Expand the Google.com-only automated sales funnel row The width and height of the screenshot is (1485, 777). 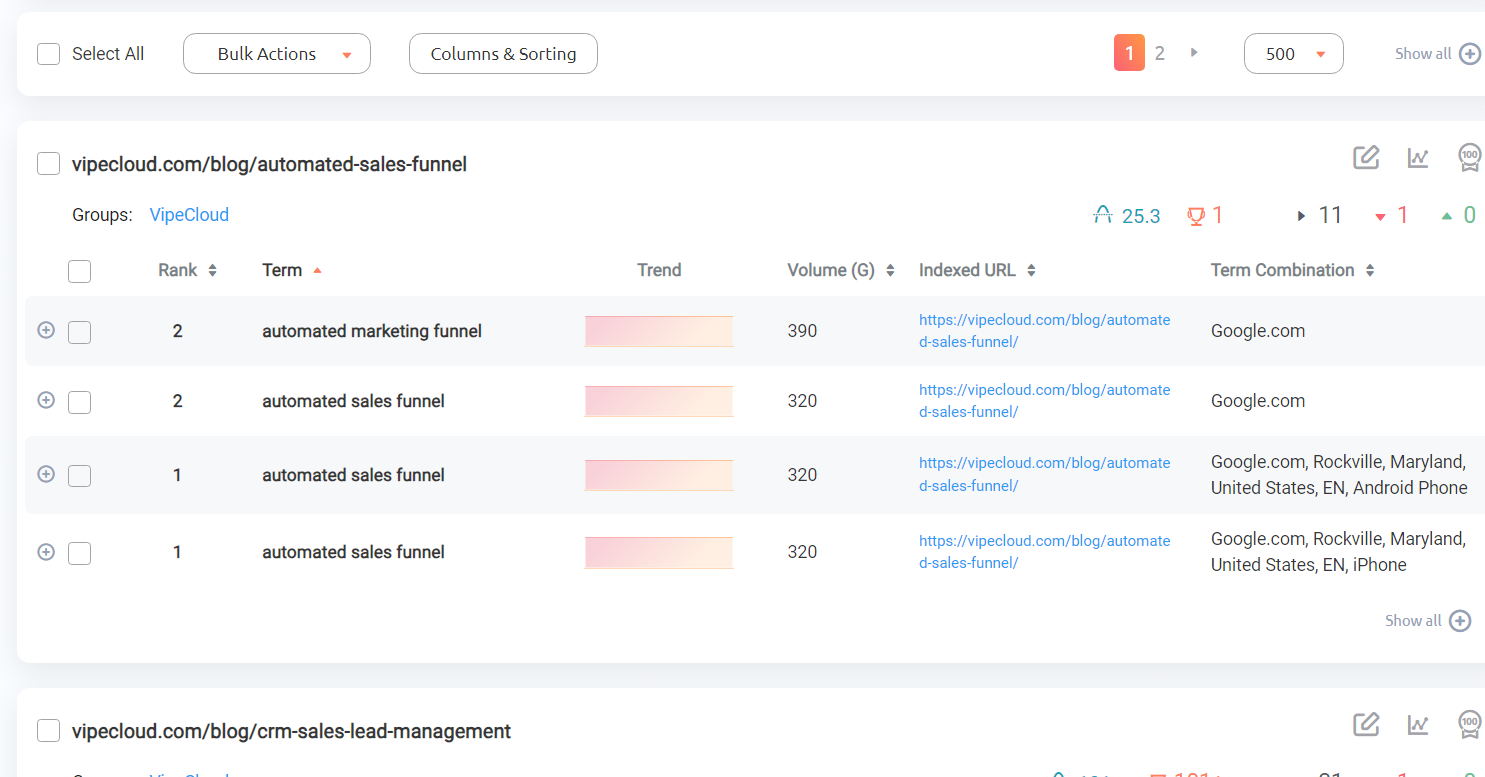tap(46, 400)
